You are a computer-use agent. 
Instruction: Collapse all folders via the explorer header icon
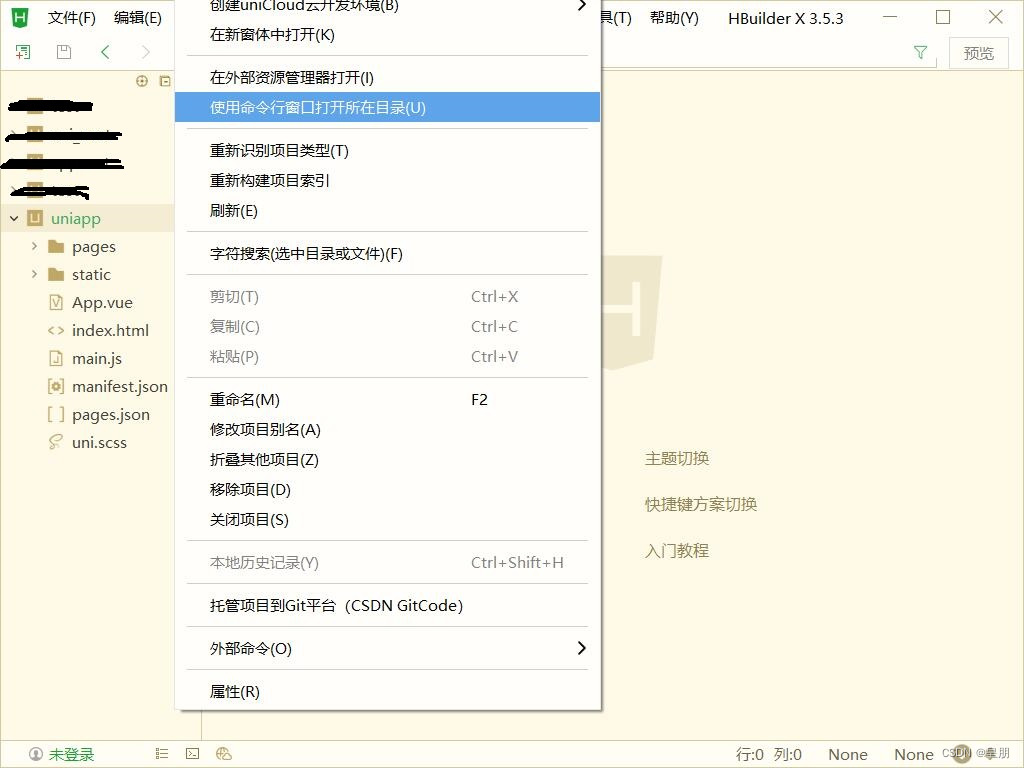pos(164,80)
